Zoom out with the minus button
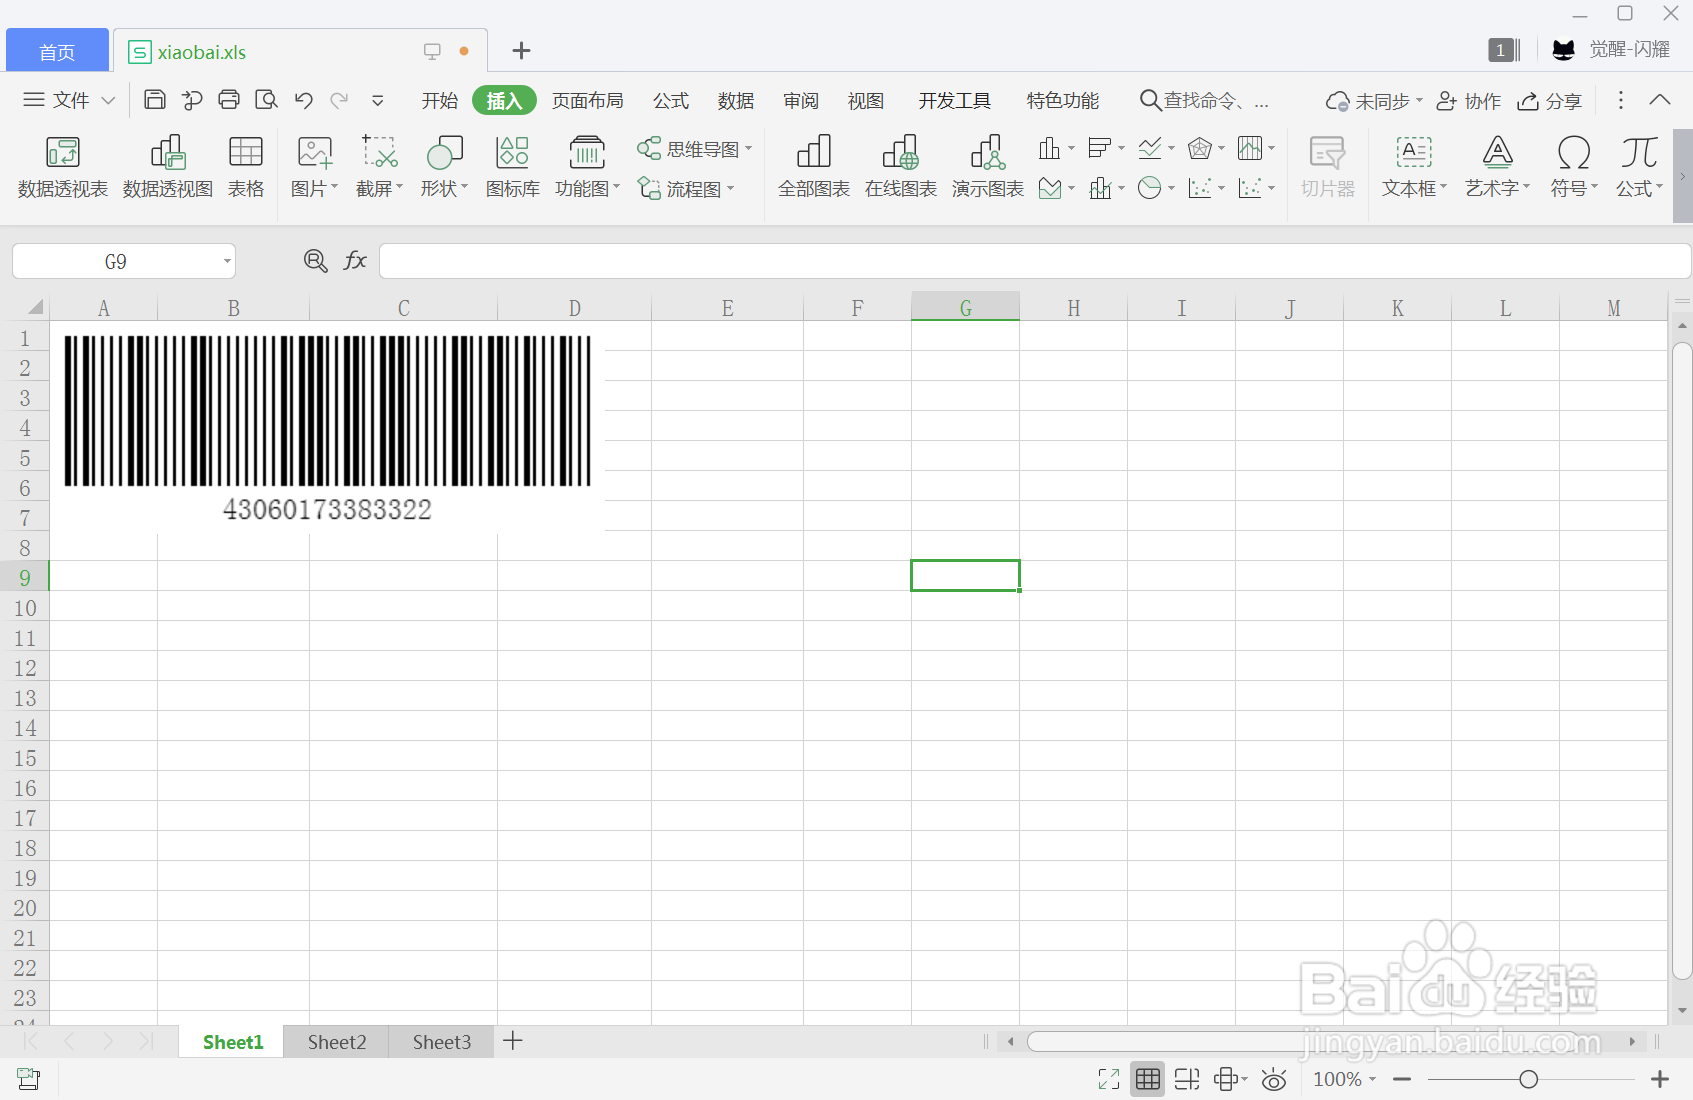This screenshot has width=1693, height=1100. [1402, 1079]
